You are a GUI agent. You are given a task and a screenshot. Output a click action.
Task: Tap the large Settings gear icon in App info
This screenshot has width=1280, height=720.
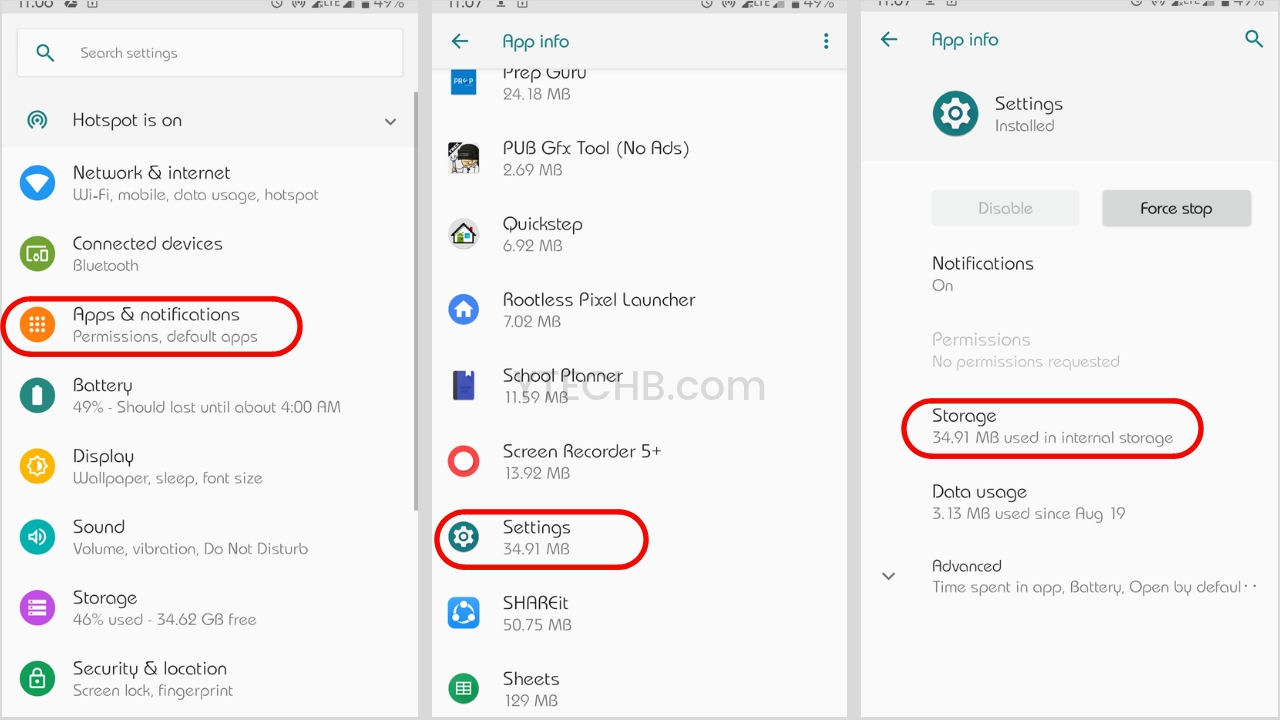click(955, 114)
